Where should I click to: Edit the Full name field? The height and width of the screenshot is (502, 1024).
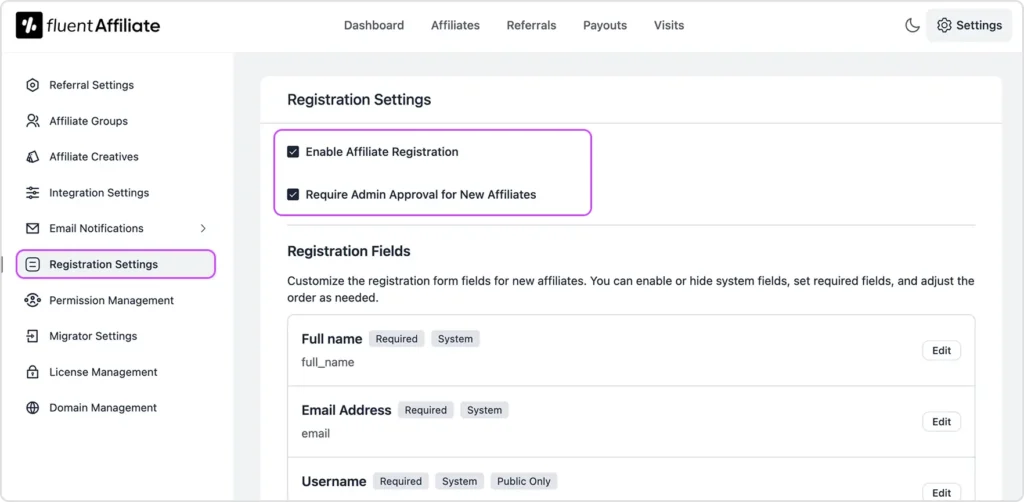coord(942,351)
